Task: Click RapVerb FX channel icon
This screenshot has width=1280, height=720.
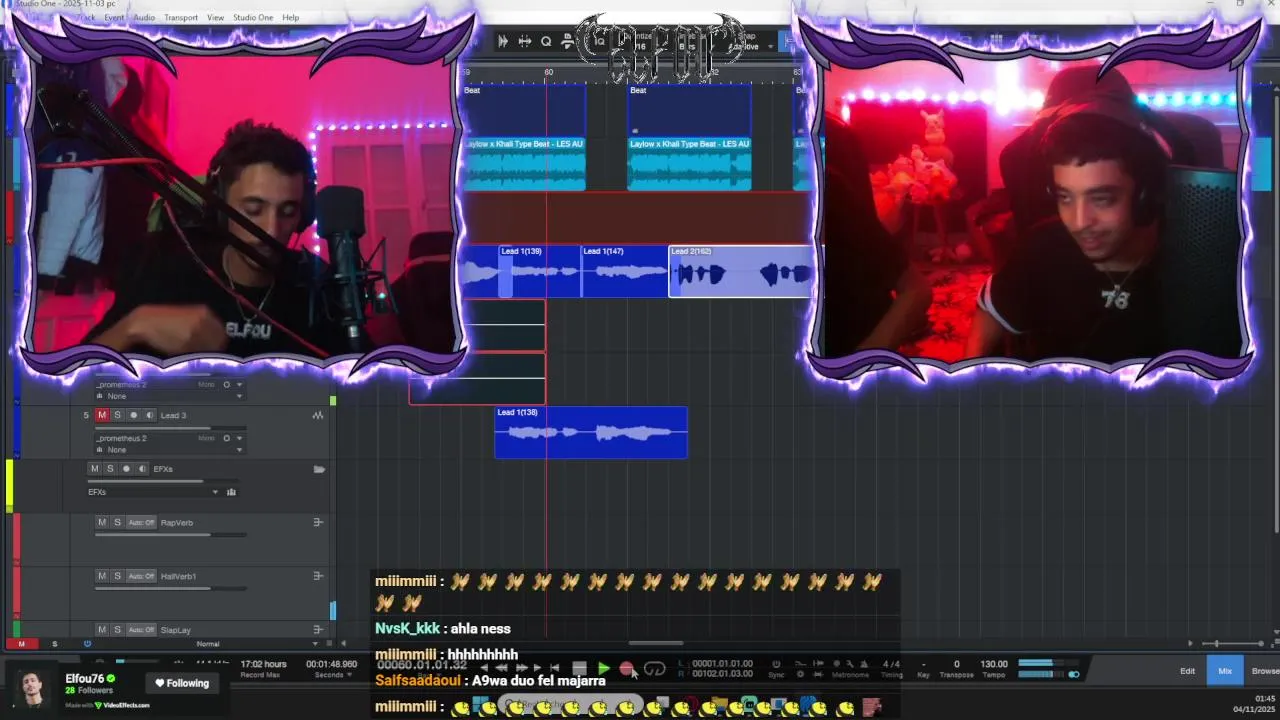Action: point(318,522)
